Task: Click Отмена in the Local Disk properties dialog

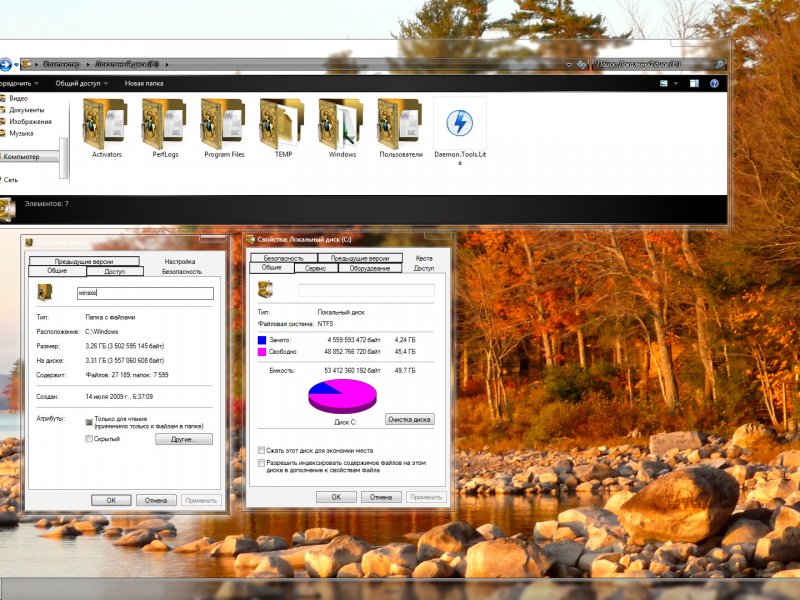Action: pyautogui.click(x=381, y=497)
